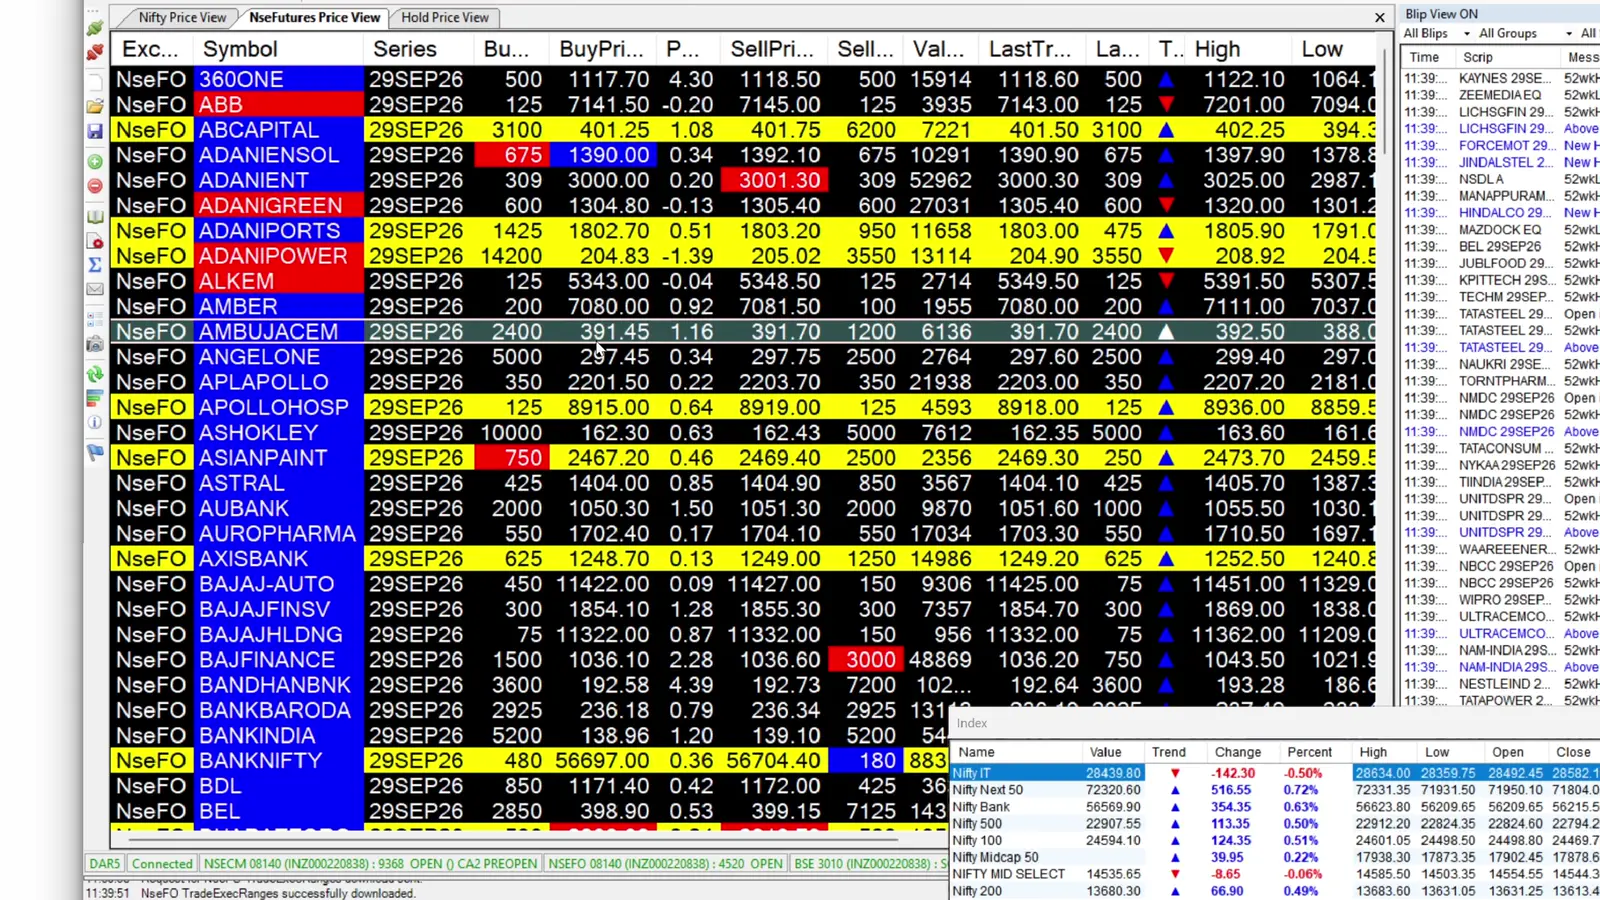Click the white trend arrow for AMBUJACEM
The height and width of the screenshot is (900, 1600).
point(1166,332)
